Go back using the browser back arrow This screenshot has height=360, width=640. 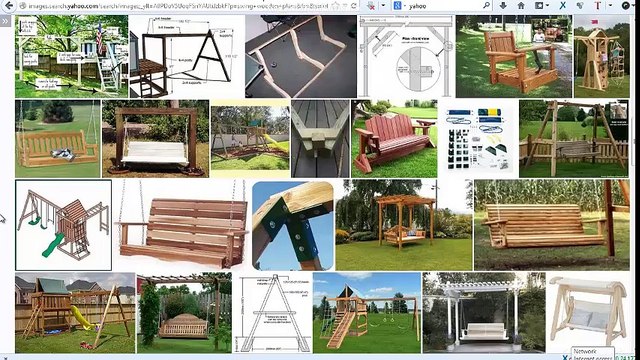(9, 6)
